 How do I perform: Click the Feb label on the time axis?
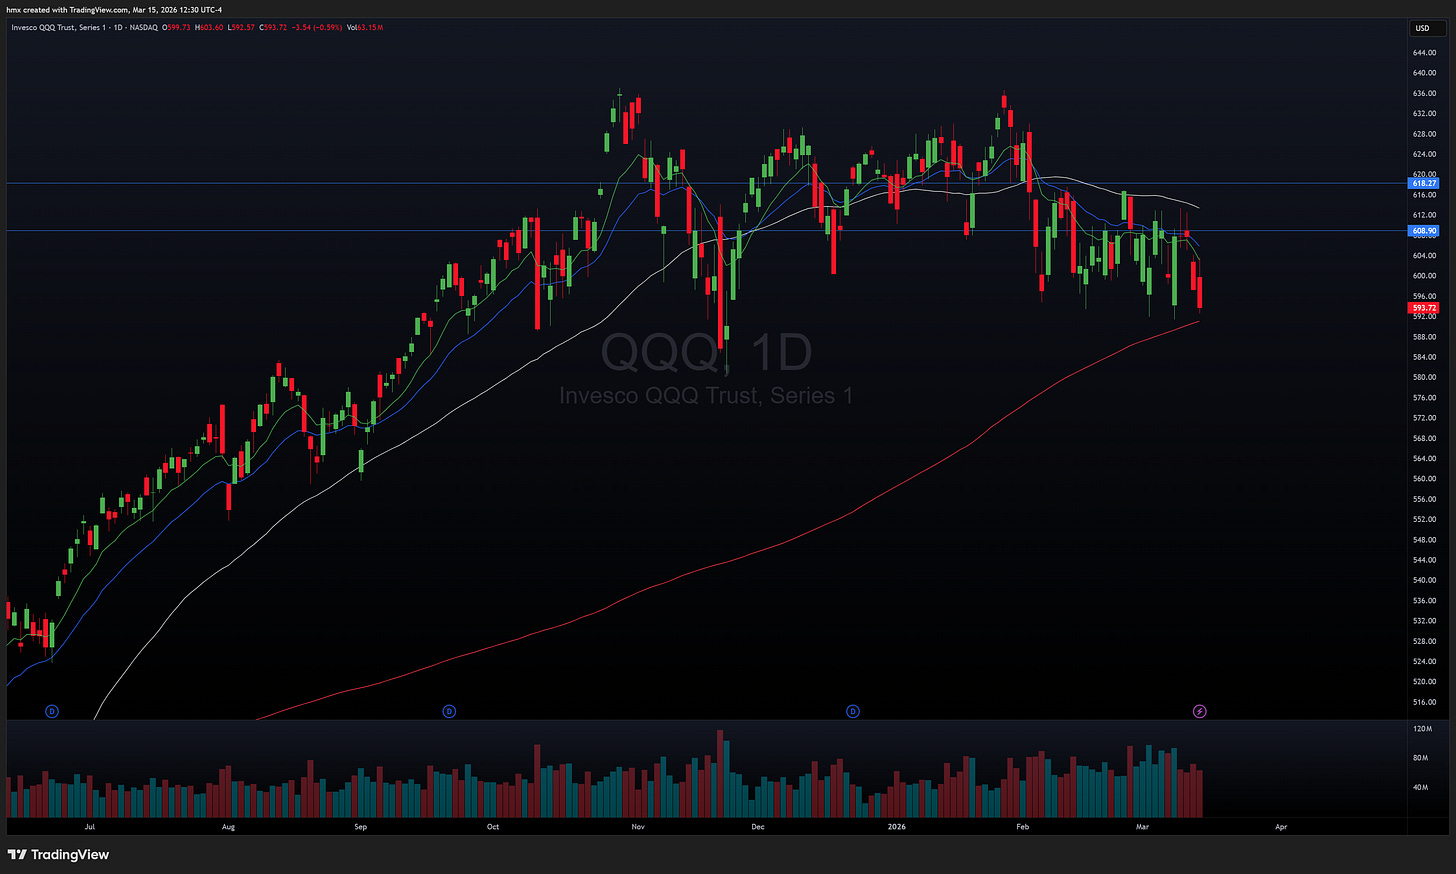pos(1022,827)
